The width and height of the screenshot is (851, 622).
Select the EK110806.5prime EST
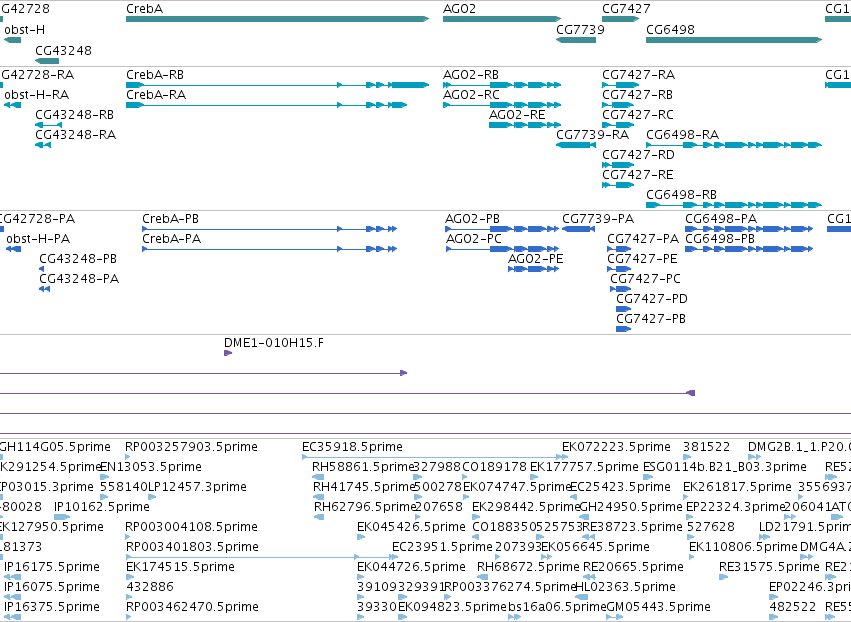tap(693, 557)
